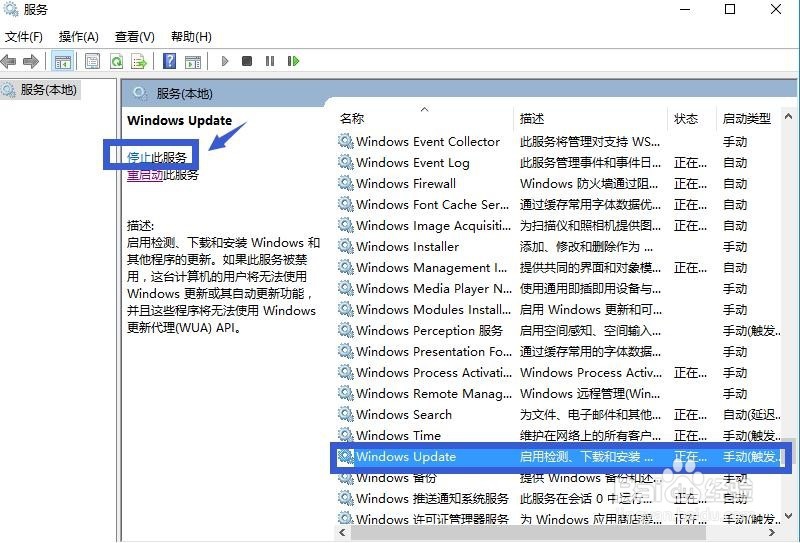800x543 pixels.
Task: Sort by the 状态 column header
Action: (x=686, y=118)
